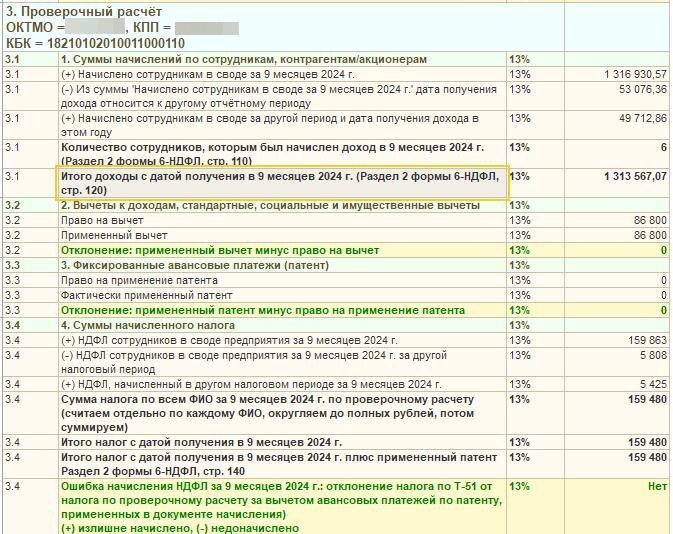Select value 5 425

tap(653, 384)
